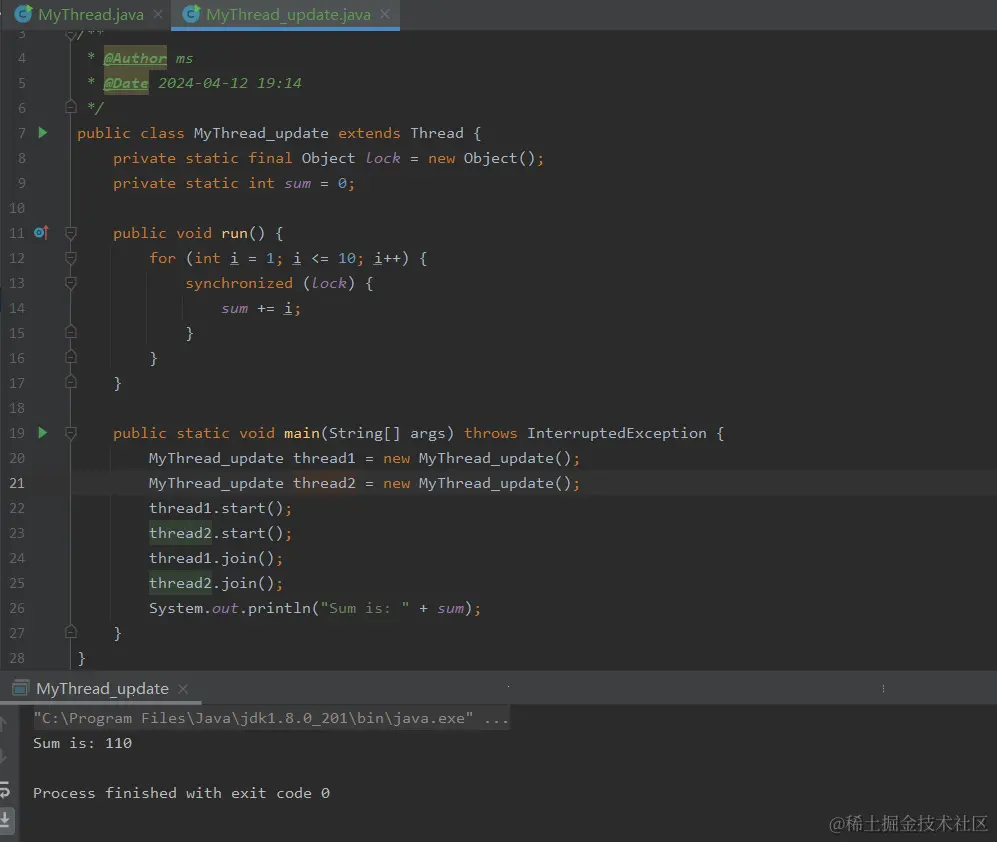Click the fold end marker on line 15
This screenshot has height=842, width=997.
click(71, 333)
